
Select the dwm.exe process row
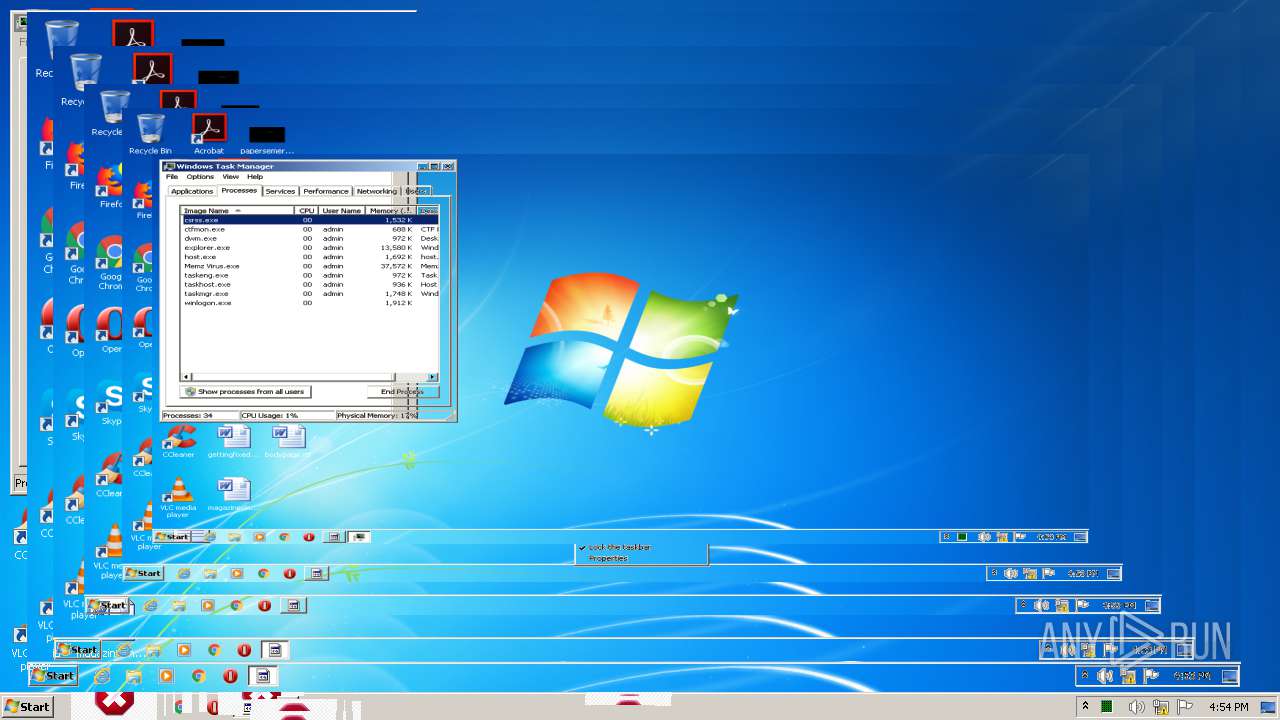(309, 238)
